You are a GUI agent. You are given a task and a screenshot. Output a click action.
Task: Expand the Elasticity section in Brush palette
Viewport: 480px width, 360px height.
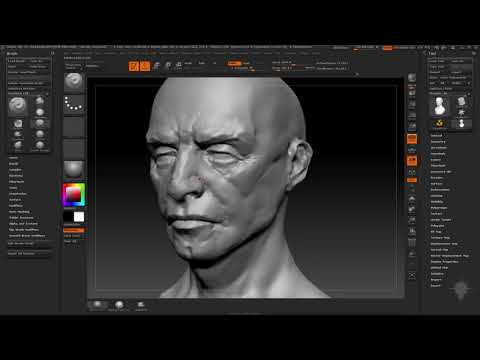tap(16, 176)
